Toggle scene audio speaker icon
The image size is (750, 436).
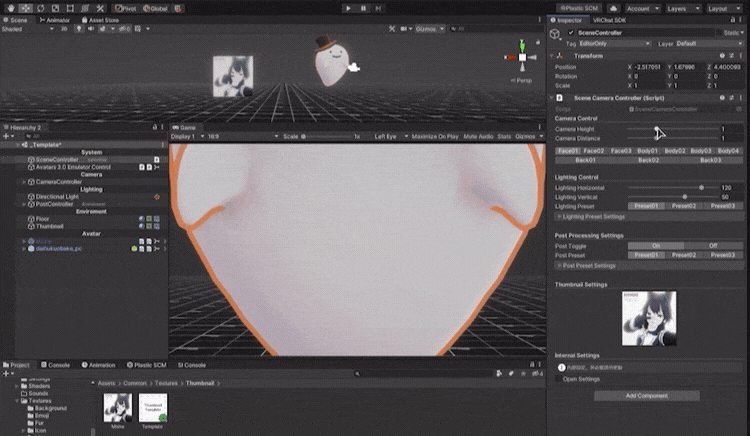pos(91,29)
